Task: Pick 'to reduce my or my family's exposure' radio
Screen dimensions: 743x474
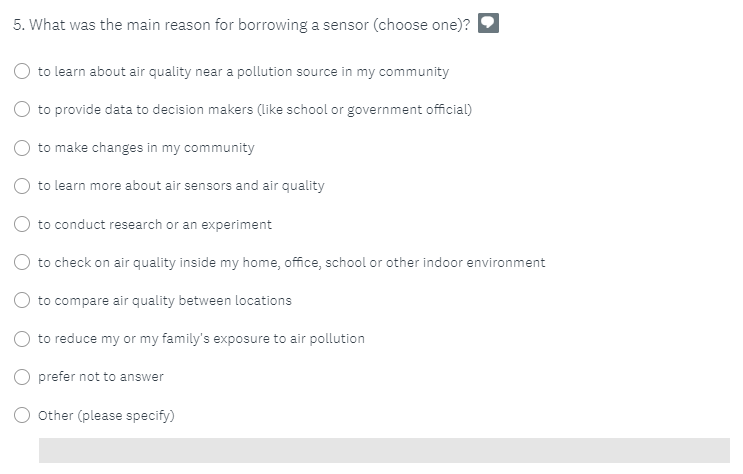Action: [x=23, y=339]
